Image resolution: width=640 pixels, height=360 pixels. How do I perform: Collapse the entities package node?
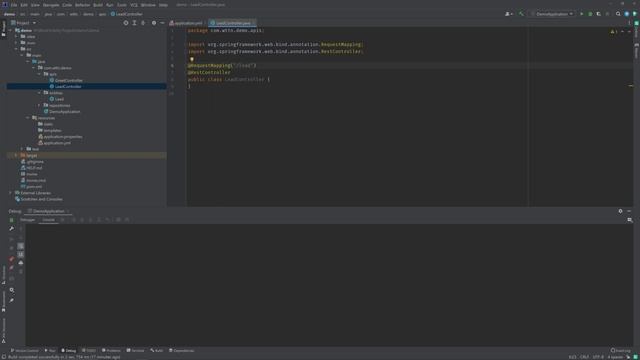(40, 93)
